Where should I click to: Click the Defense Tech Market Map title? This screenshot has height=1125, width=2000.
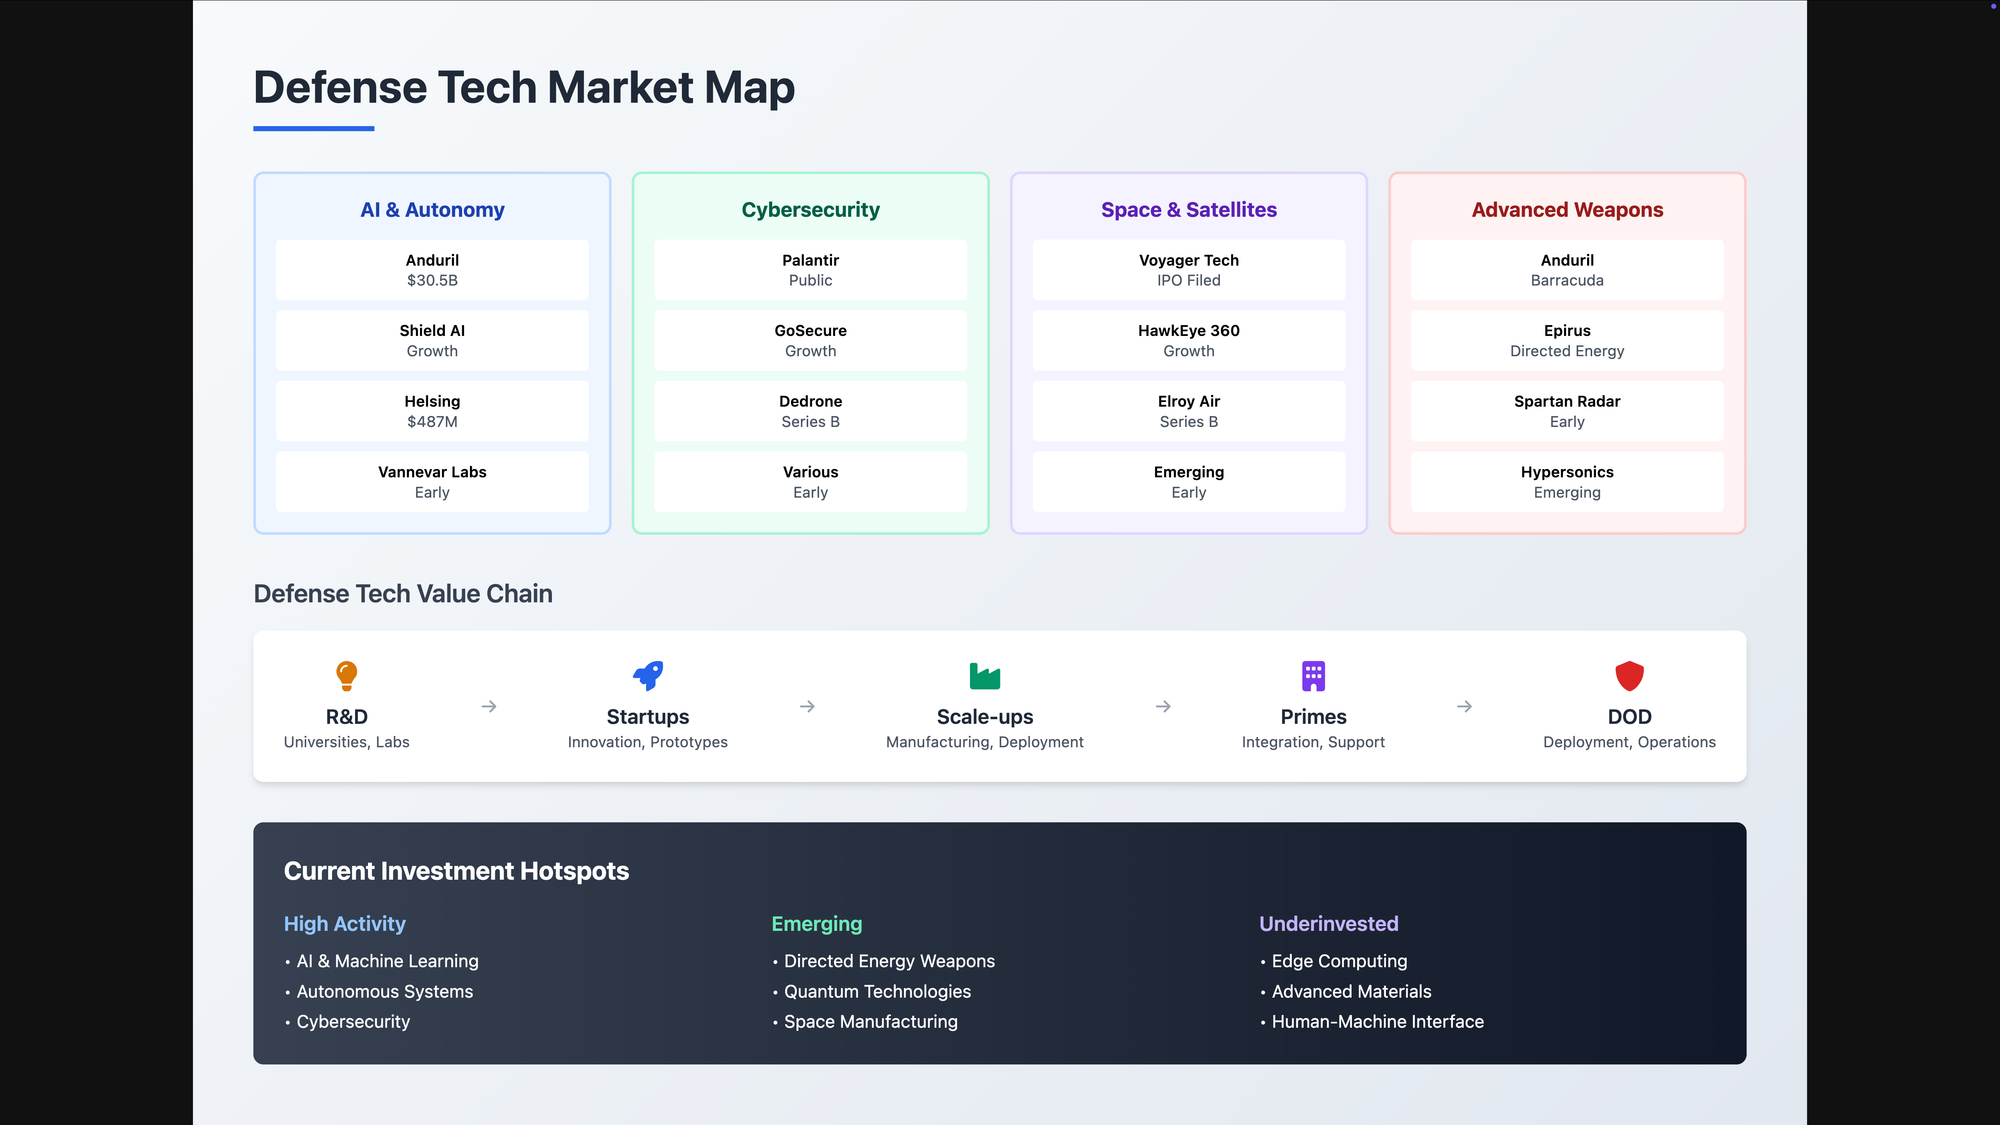[x=524, y=88]
